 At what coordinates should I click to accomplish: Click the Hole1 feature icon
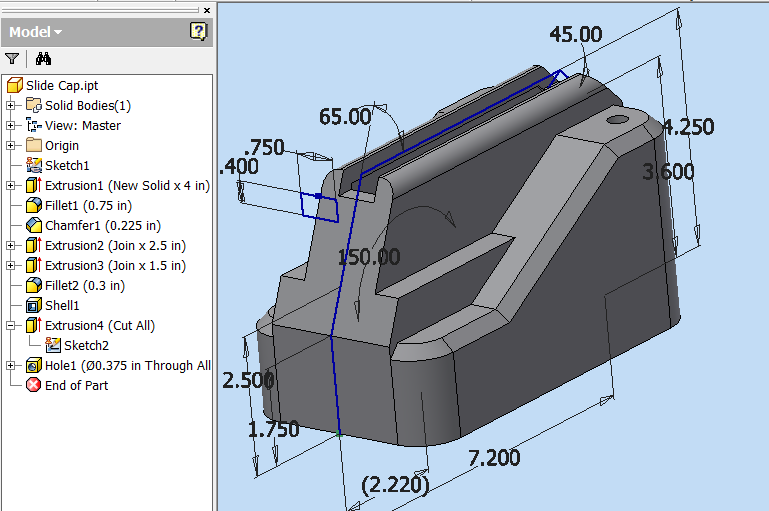(x=34, y=365)
